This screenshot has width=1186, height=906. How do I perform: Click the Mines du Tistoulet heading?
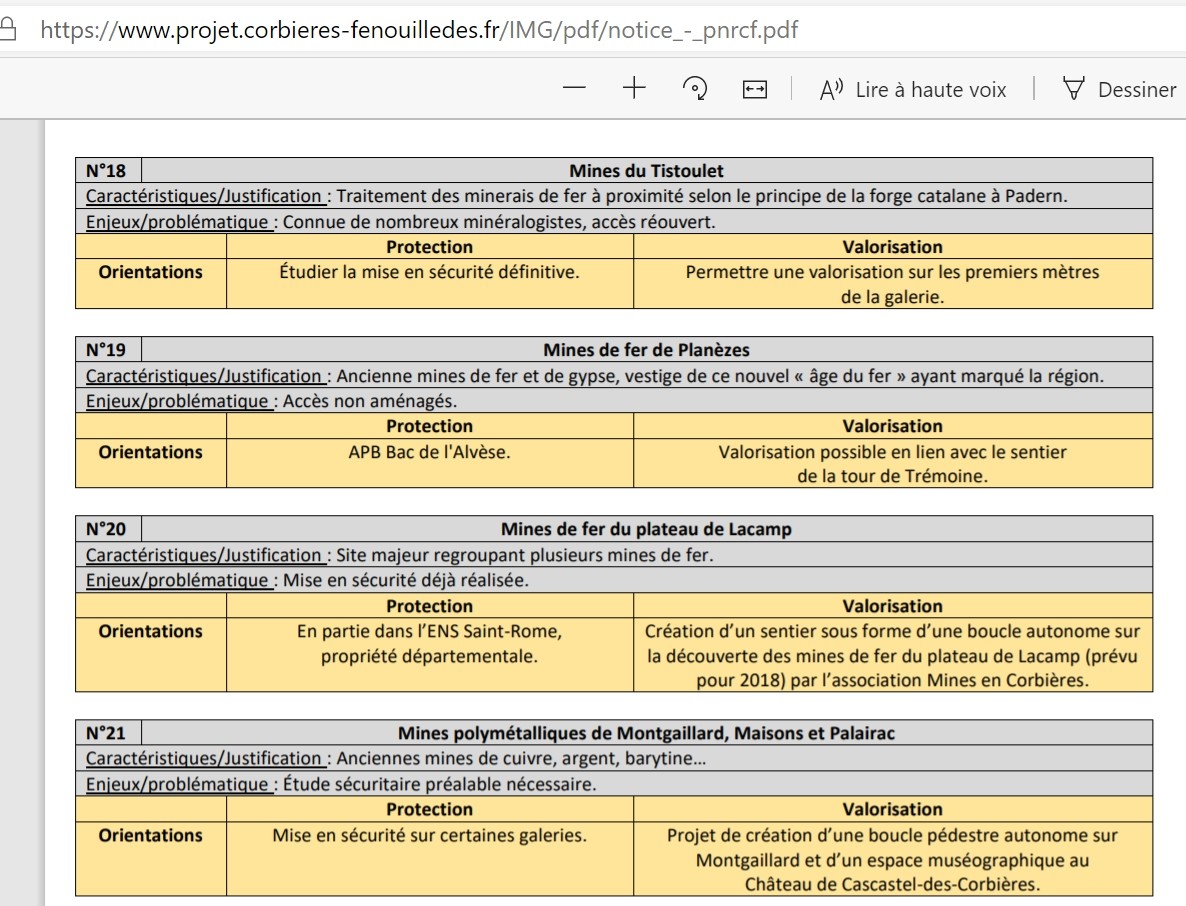pos(646,171)
